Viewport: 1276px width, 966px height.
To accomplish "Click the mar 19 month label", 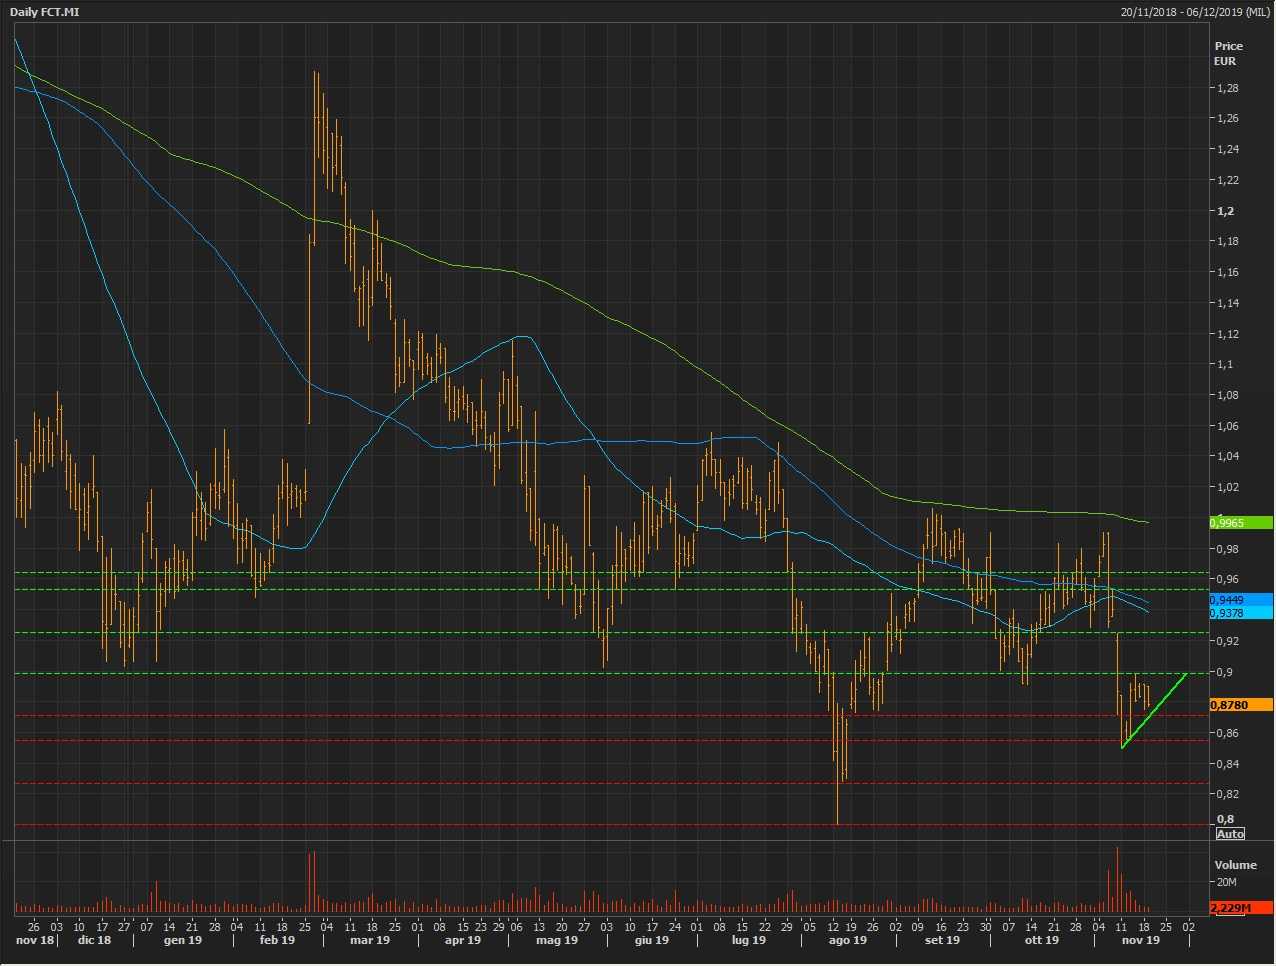I will 369,940.
